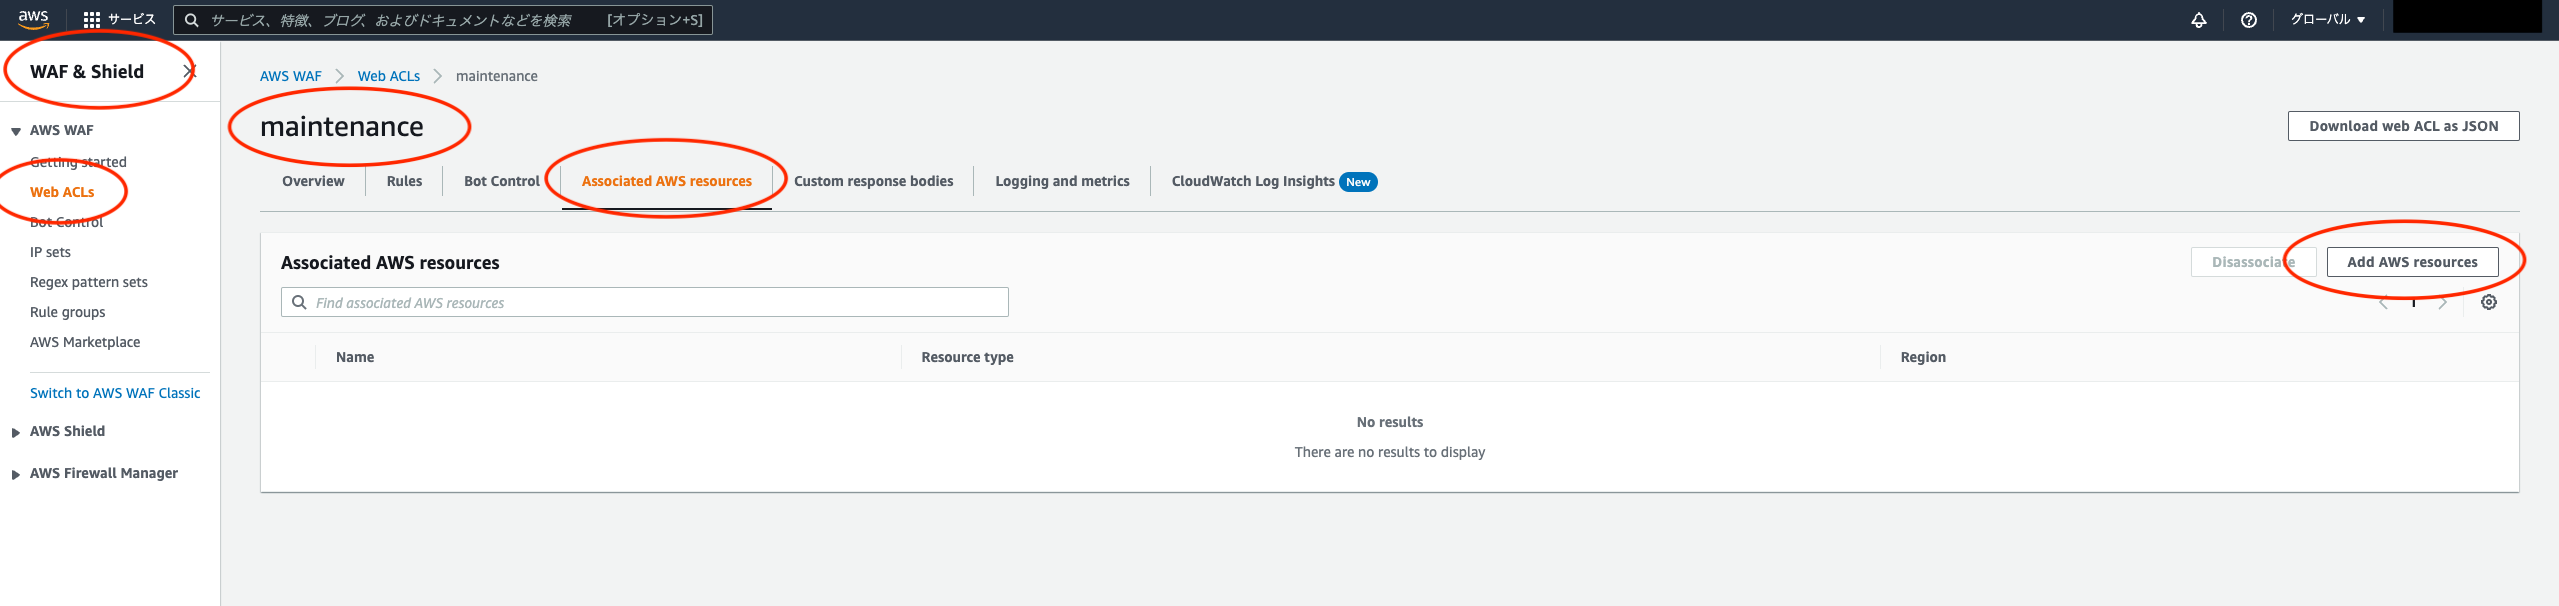Switch to the Overview tab

[x=313, y=181]
